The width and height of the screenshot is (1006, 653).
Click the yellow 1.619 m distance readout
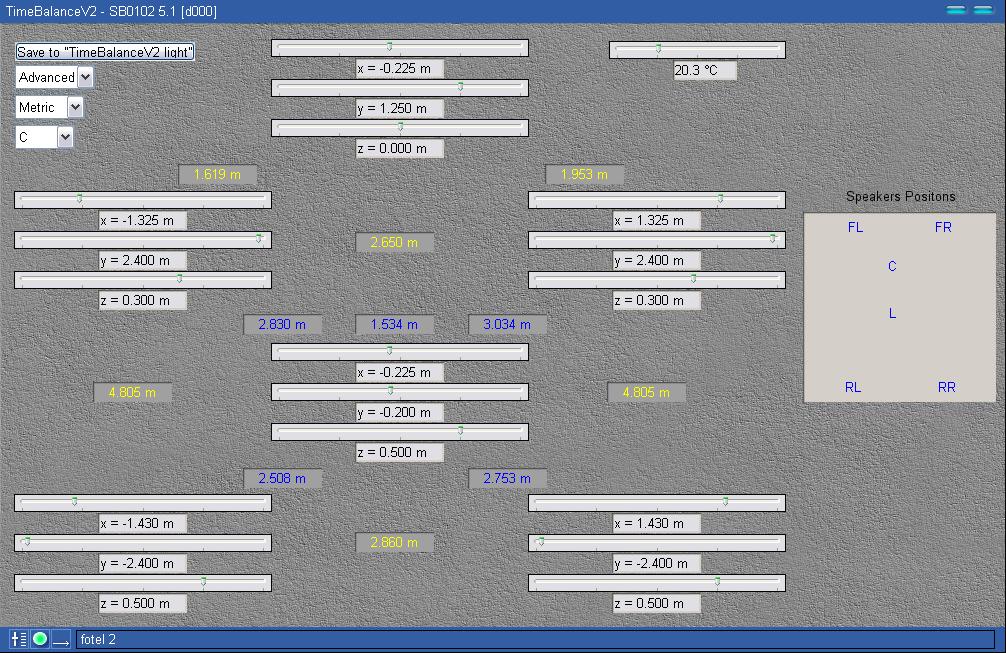217,174
